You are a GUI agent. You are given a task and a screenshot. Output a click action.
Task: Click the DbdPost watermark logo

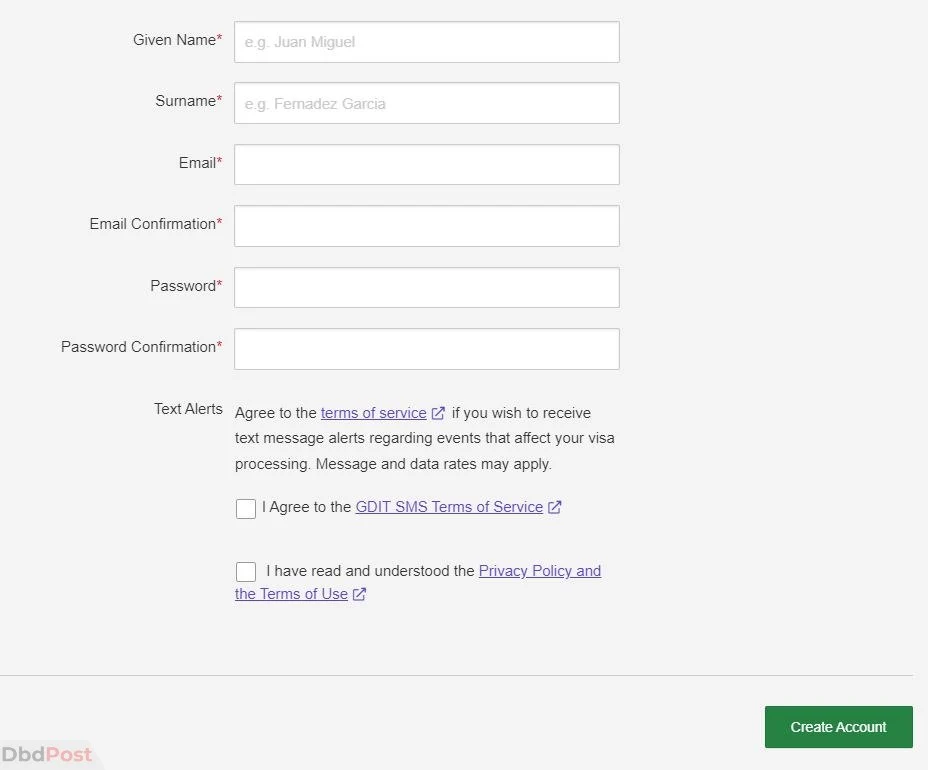(46, 755)
